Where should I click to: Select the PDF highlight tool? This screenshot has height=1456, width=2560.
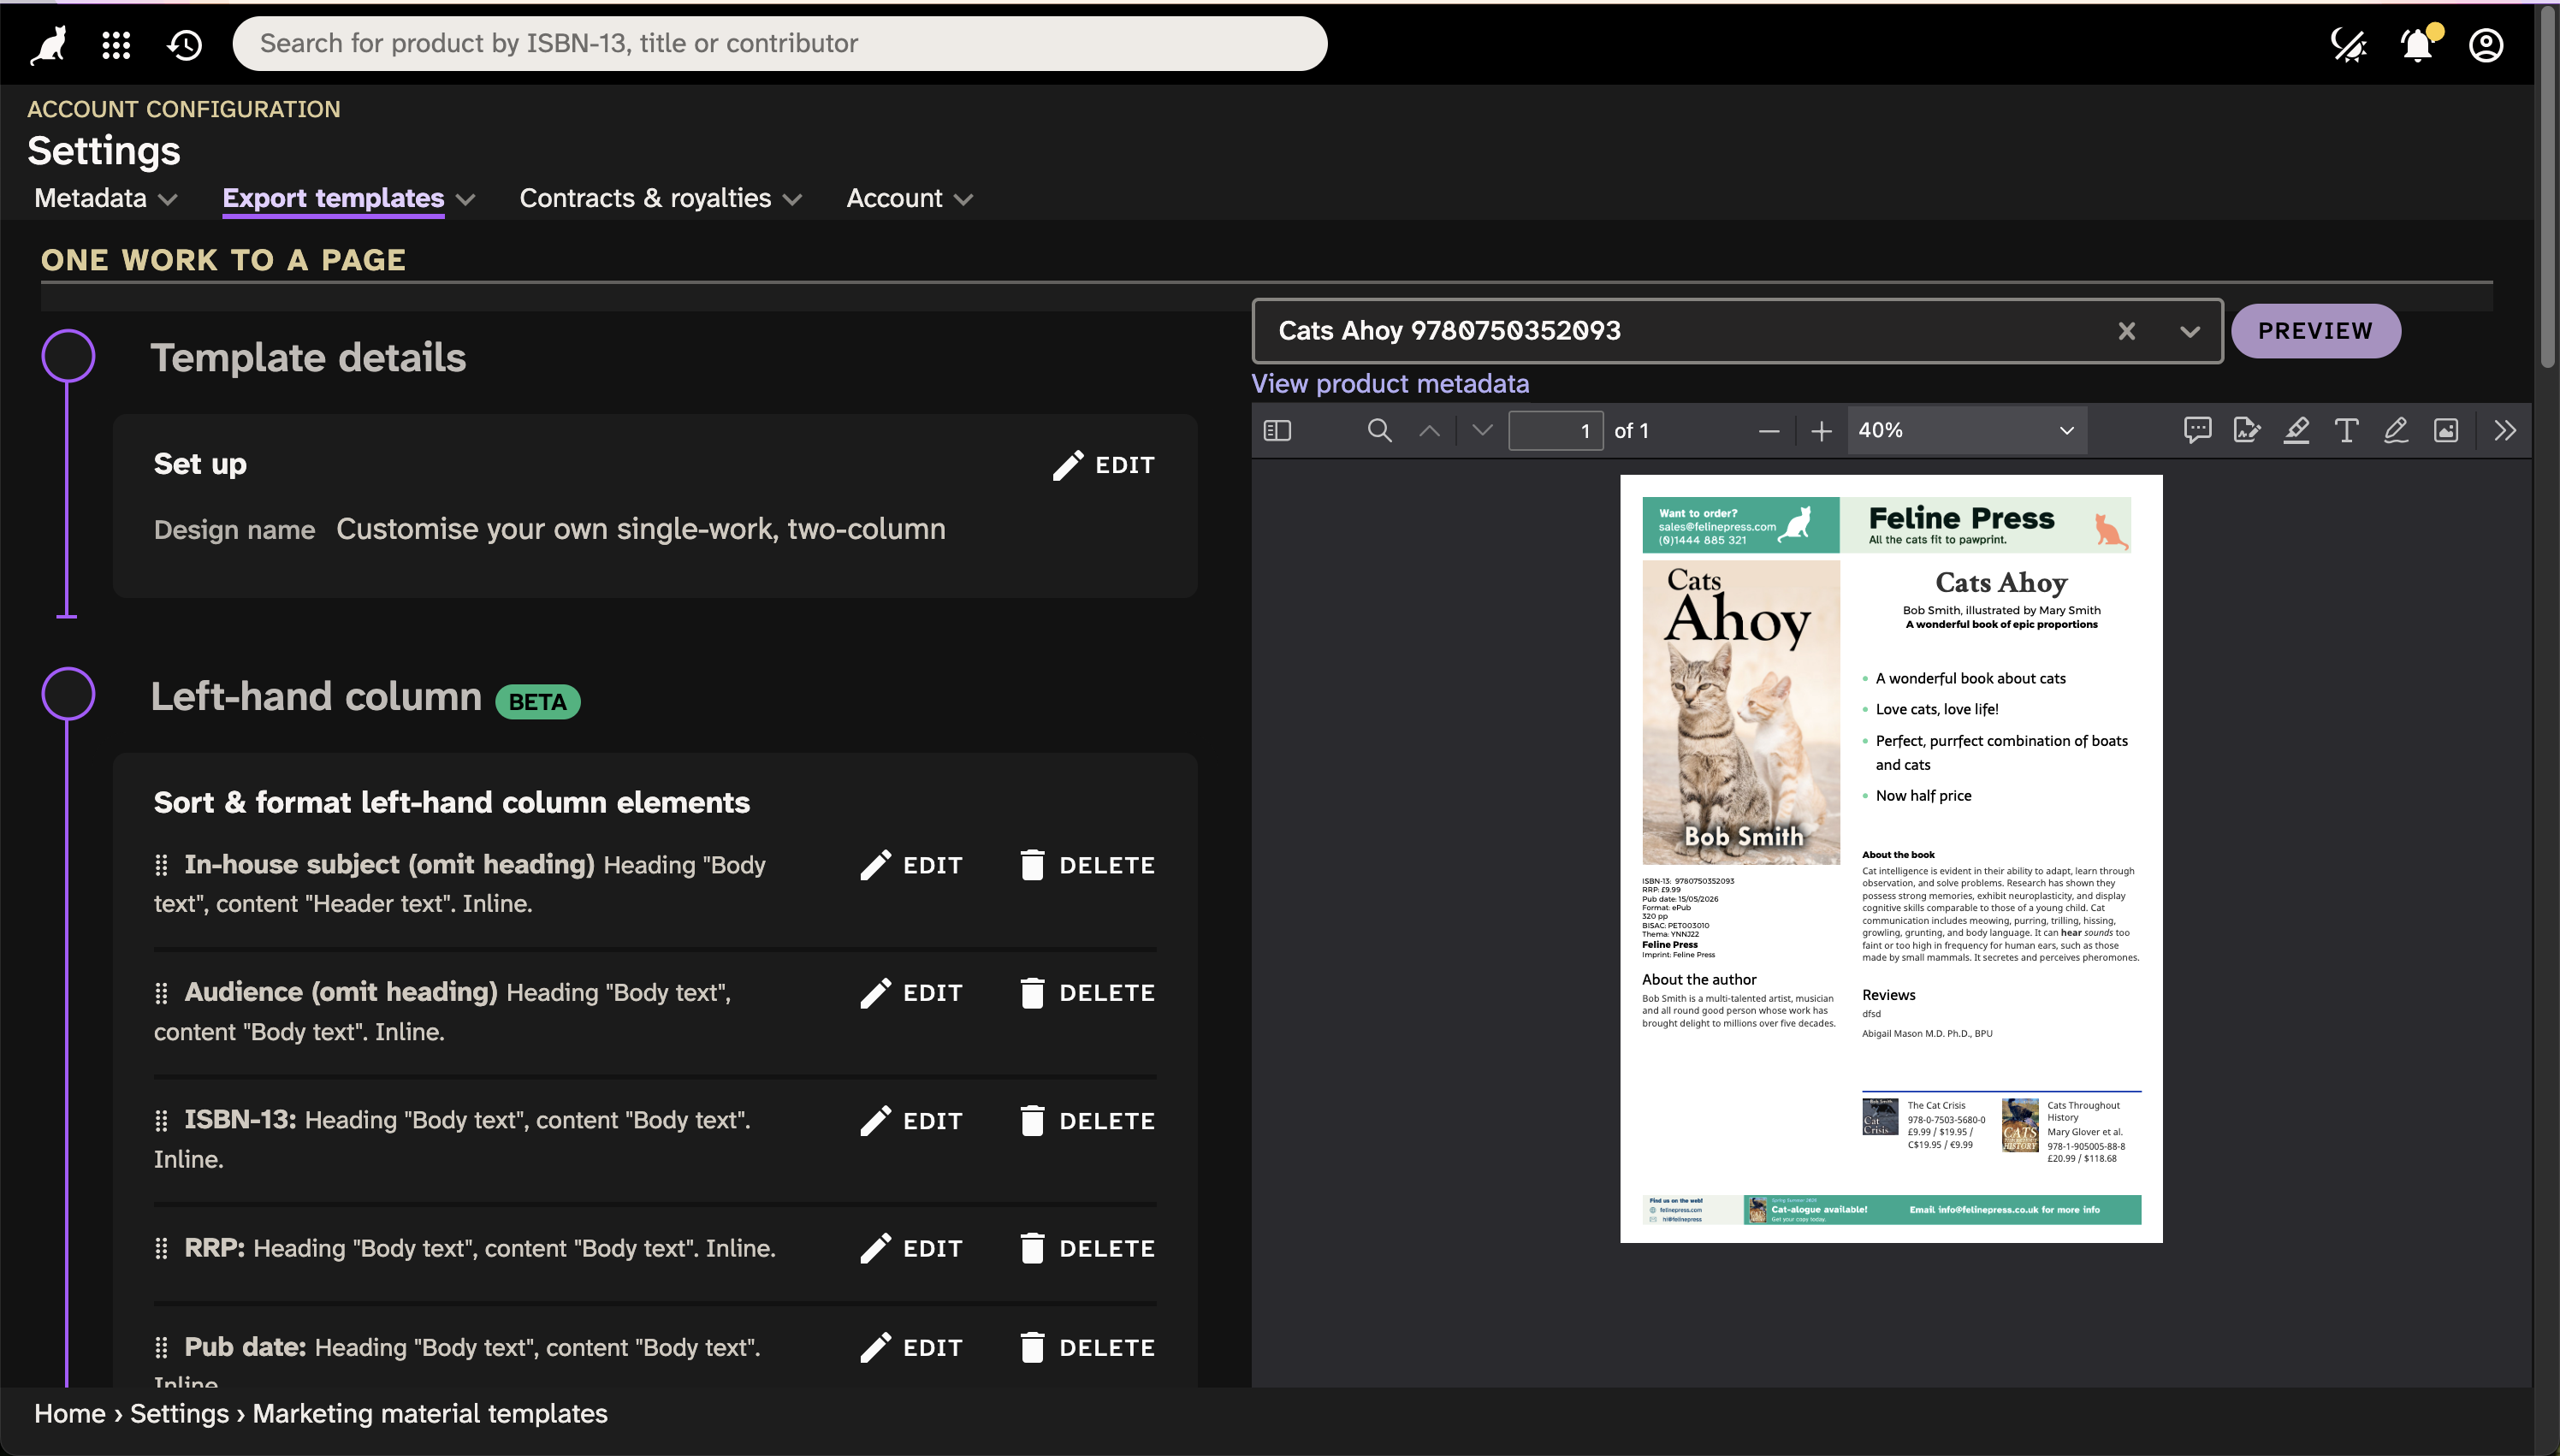pyautogui.click(x=2296, y=431)
